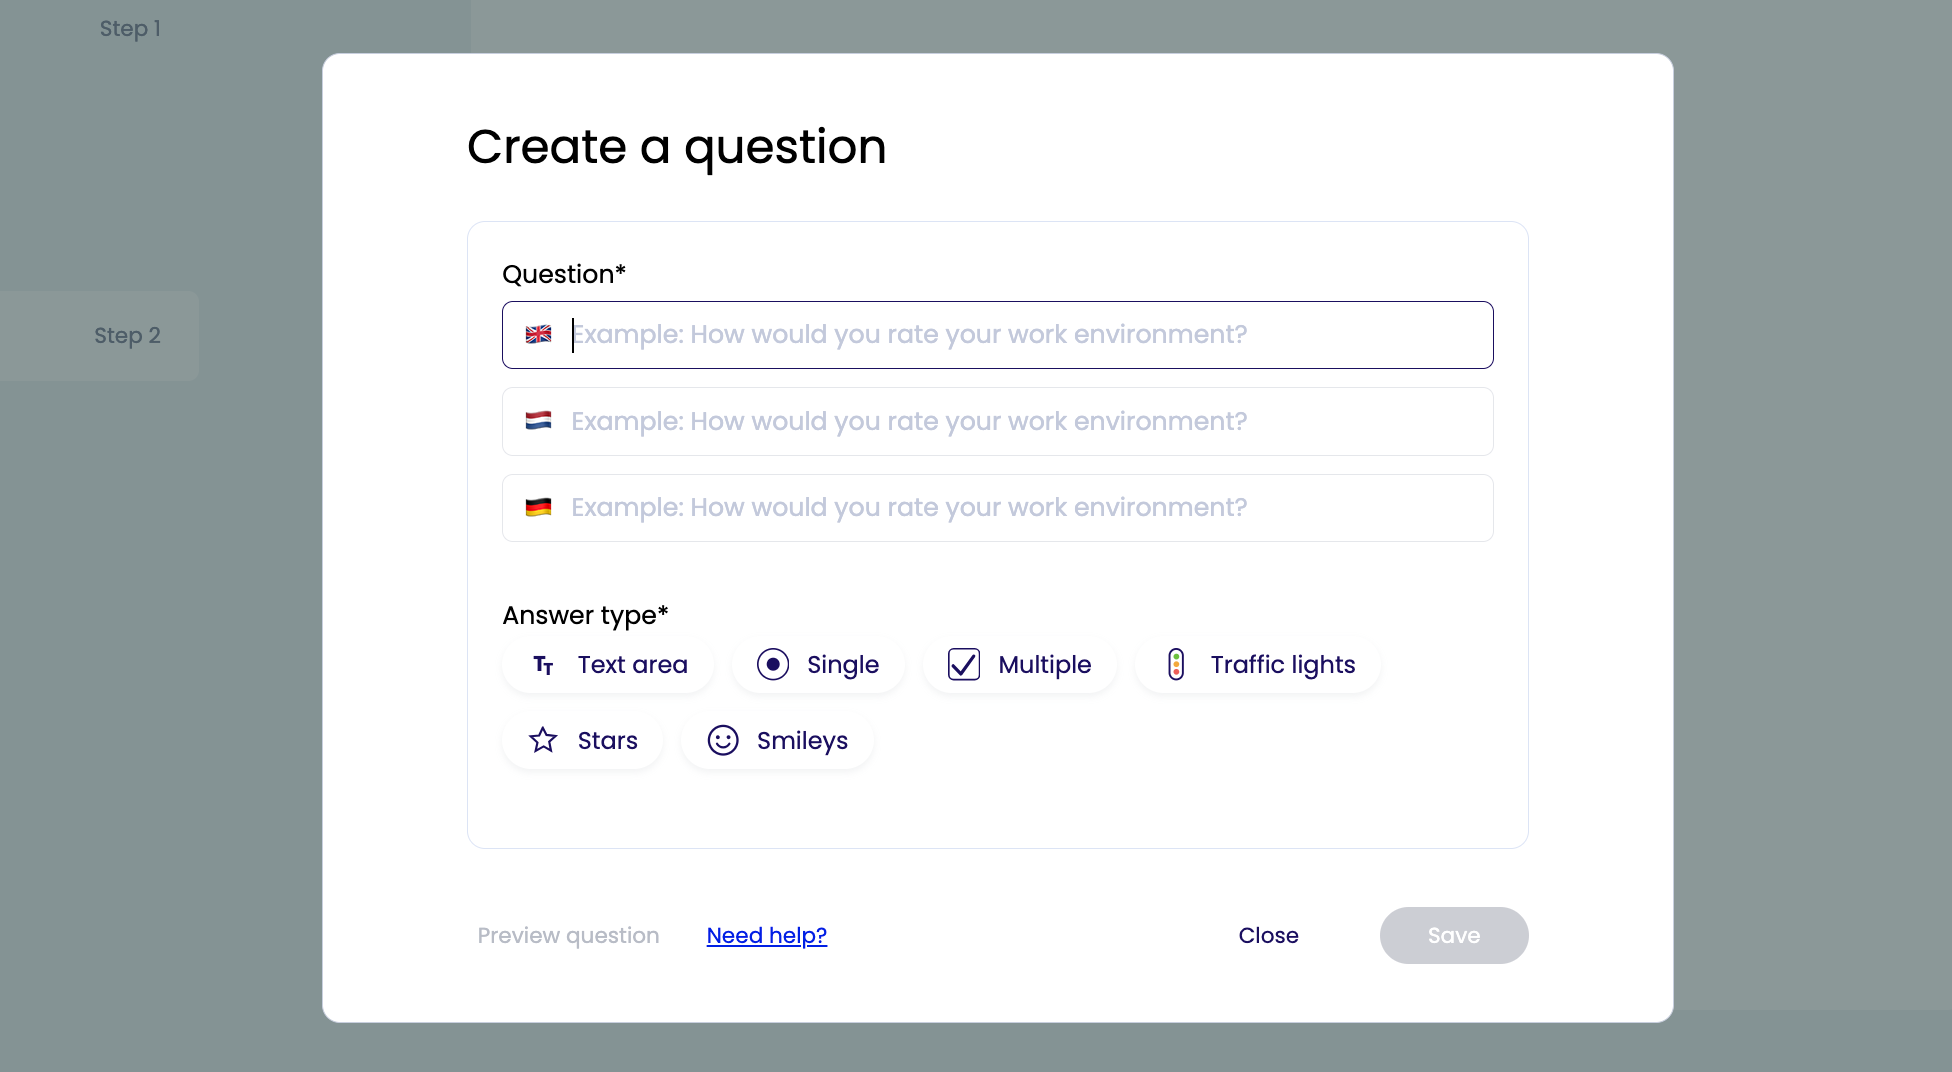Click the Stars icon
The width and height of the screenshot is (1952, 1072).
(543, 741)
